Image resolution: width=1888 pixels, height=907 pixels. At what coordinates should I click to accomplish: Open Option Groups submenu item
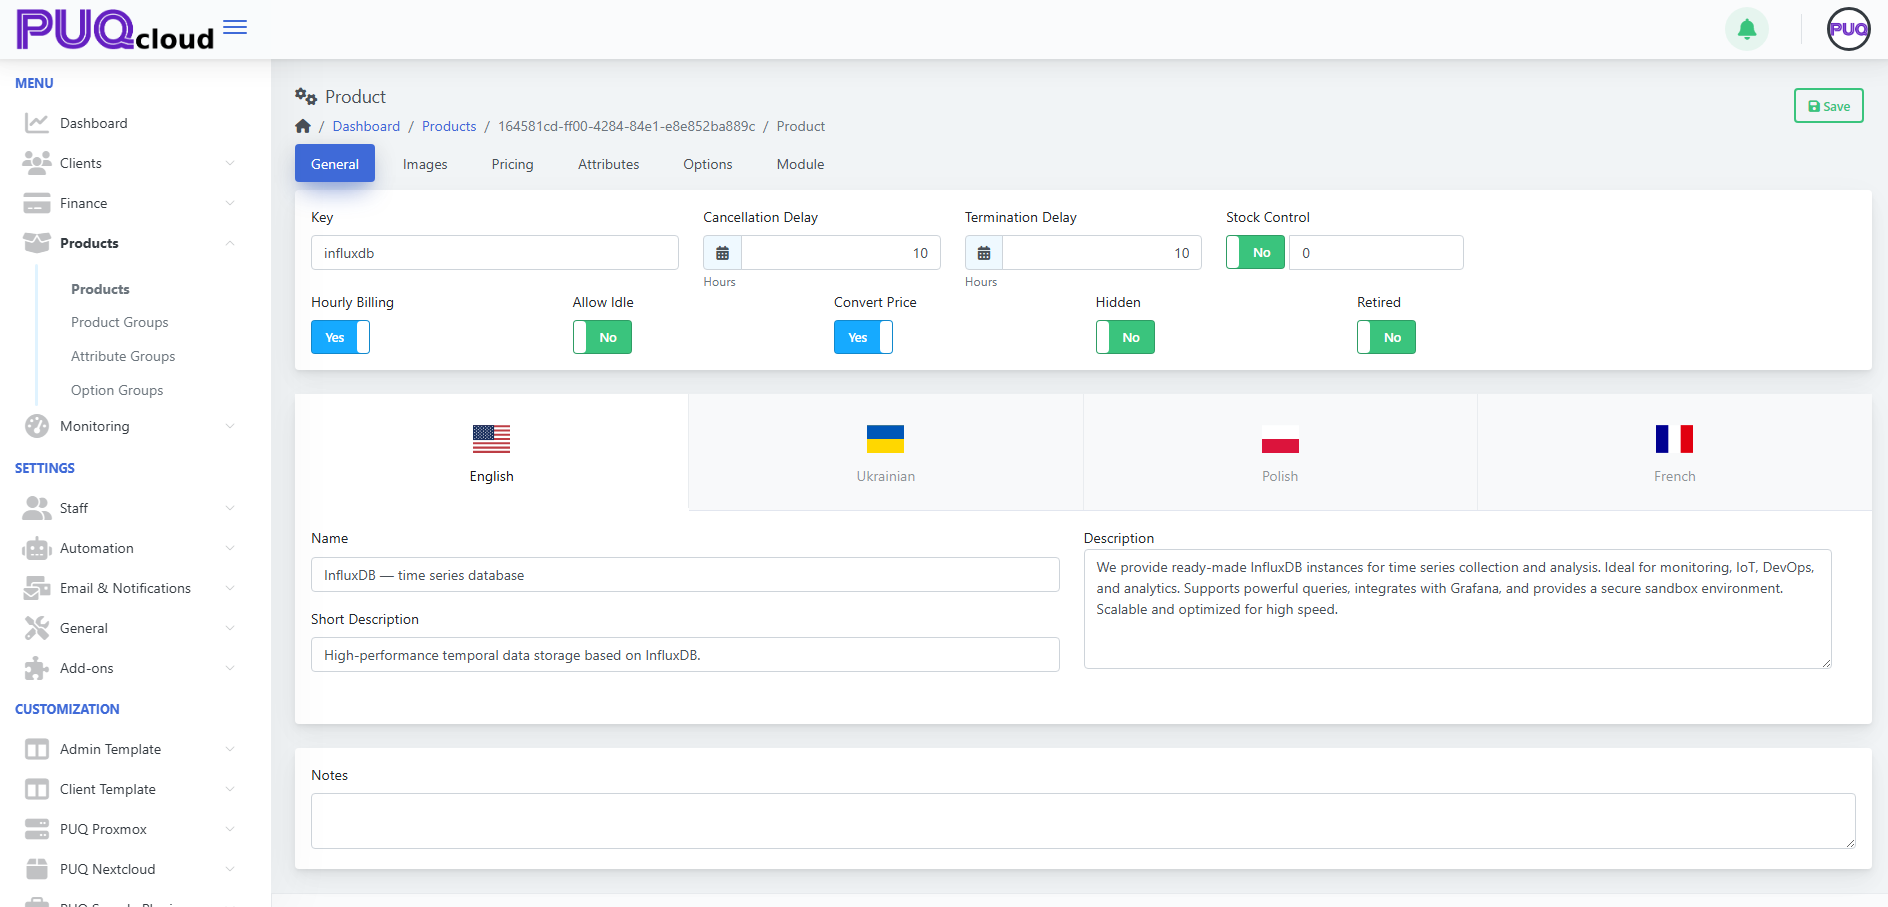117,390
